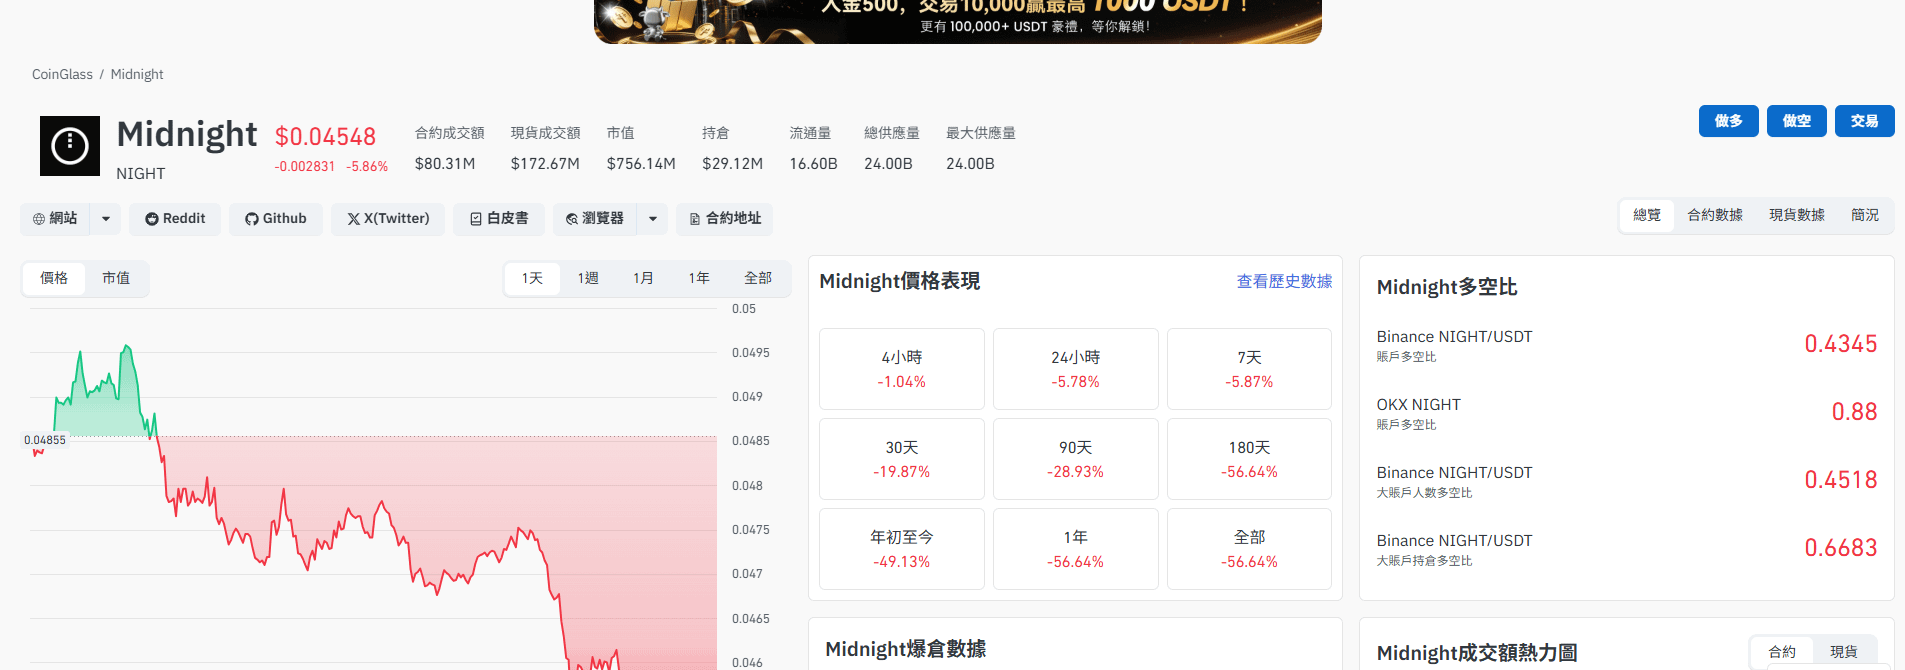Select the 現貨 heatmap toggle
1905x670 pixels.
pyautogui.click(x=1844, y=652)
